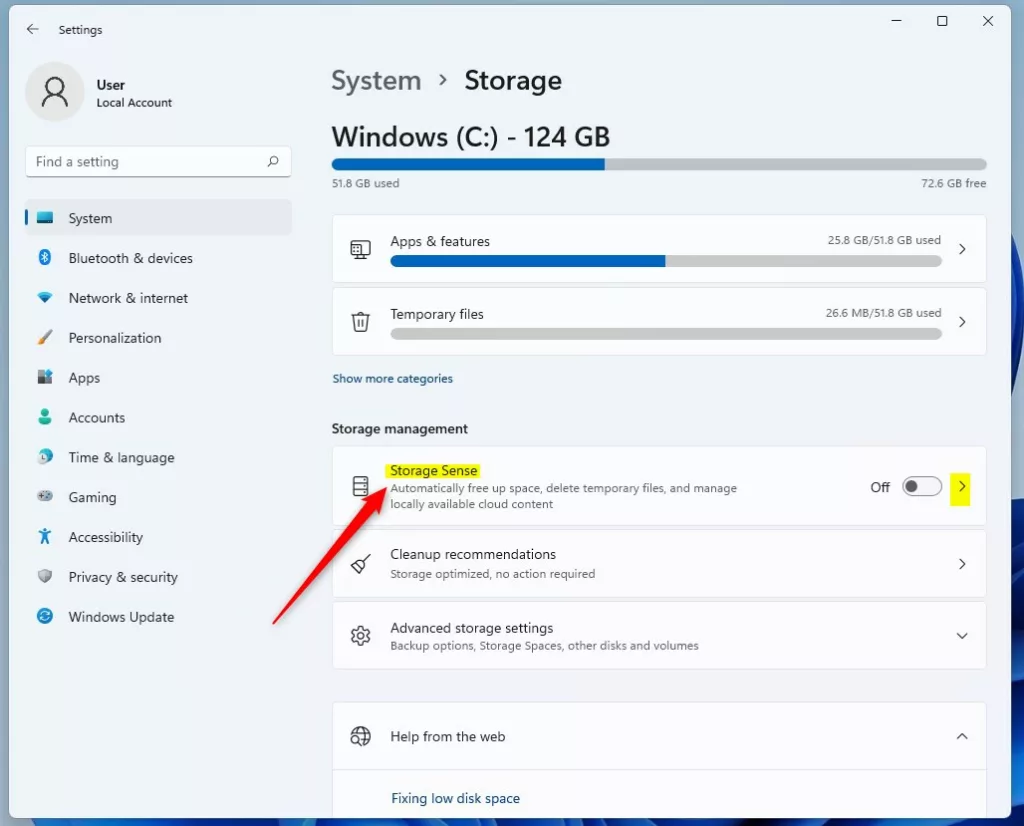Collapse the Help from the web section

pyautogui.click(x=962, y=736)
